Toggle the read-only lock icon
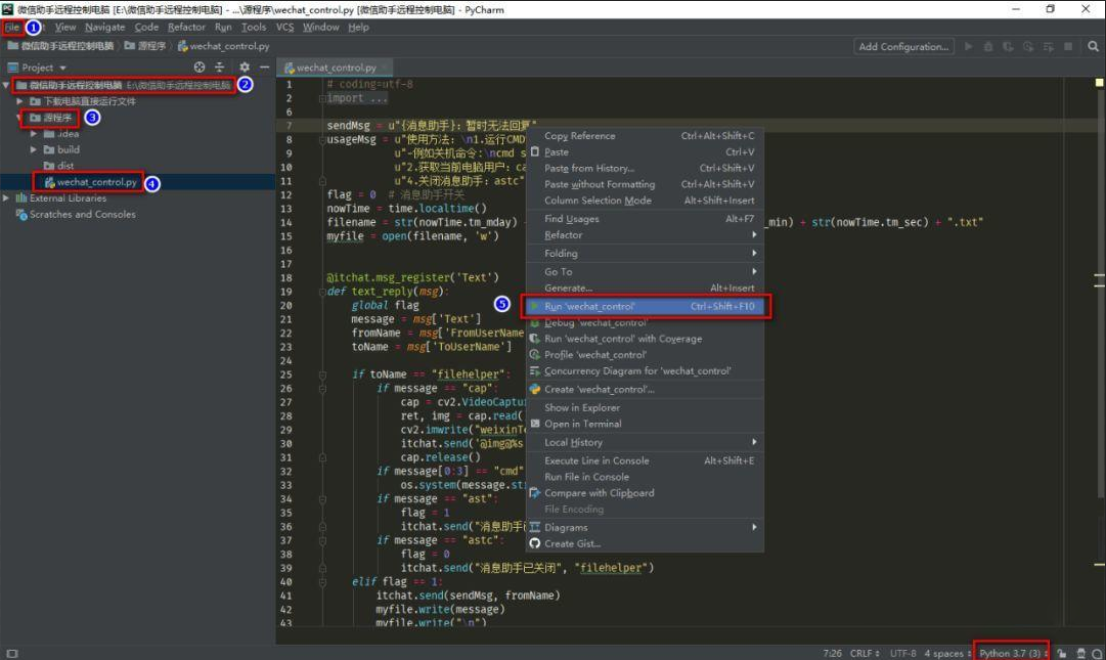1106x660 pixels. click(x=1062, y=654)
